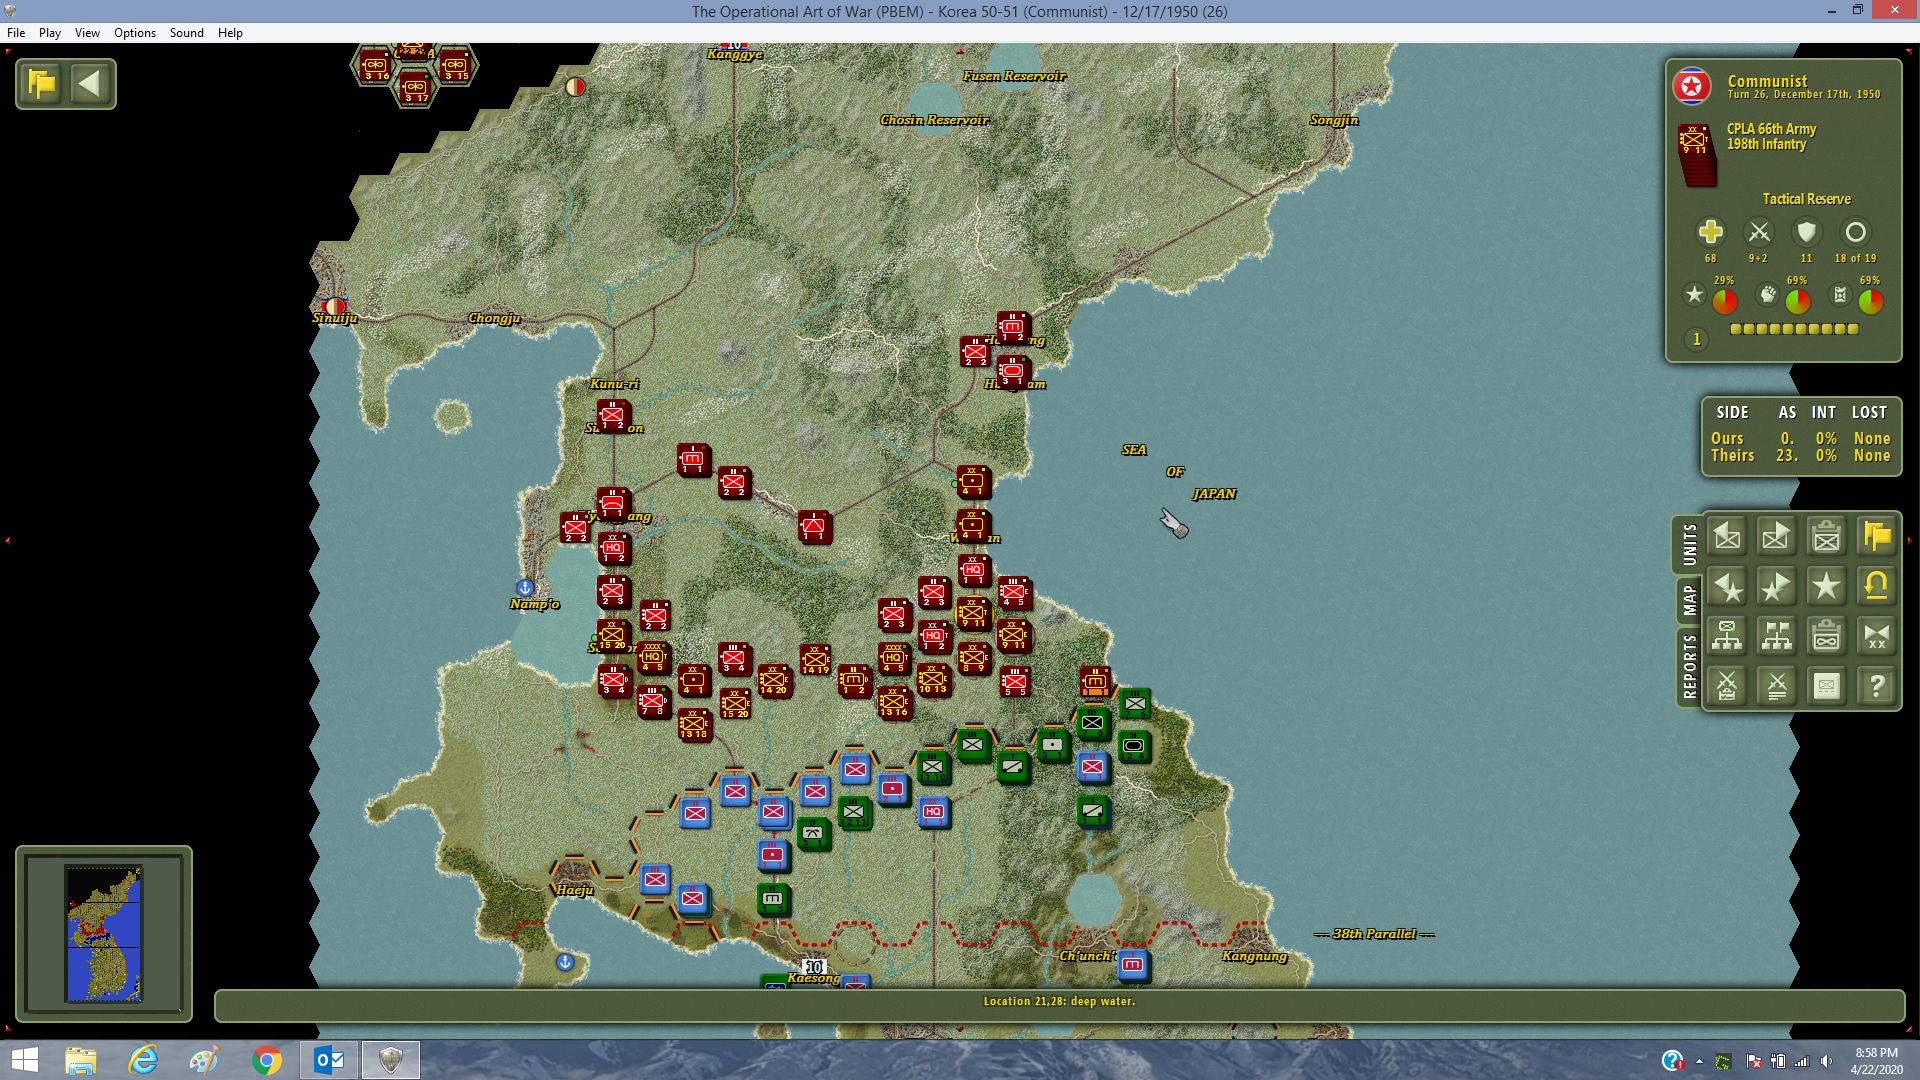
Task: Click the 'Tactical Reserve' status text
Action: 1806,199
